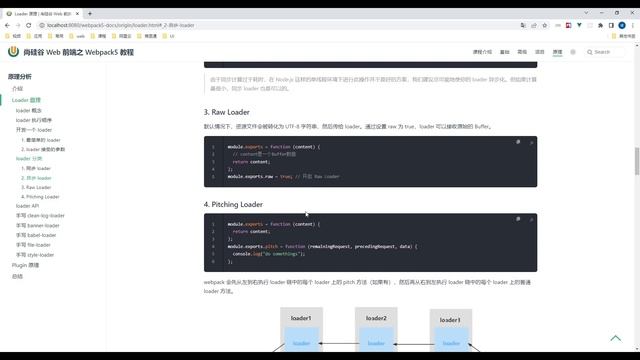Toggle the browser side panel icon

point(611,25)
